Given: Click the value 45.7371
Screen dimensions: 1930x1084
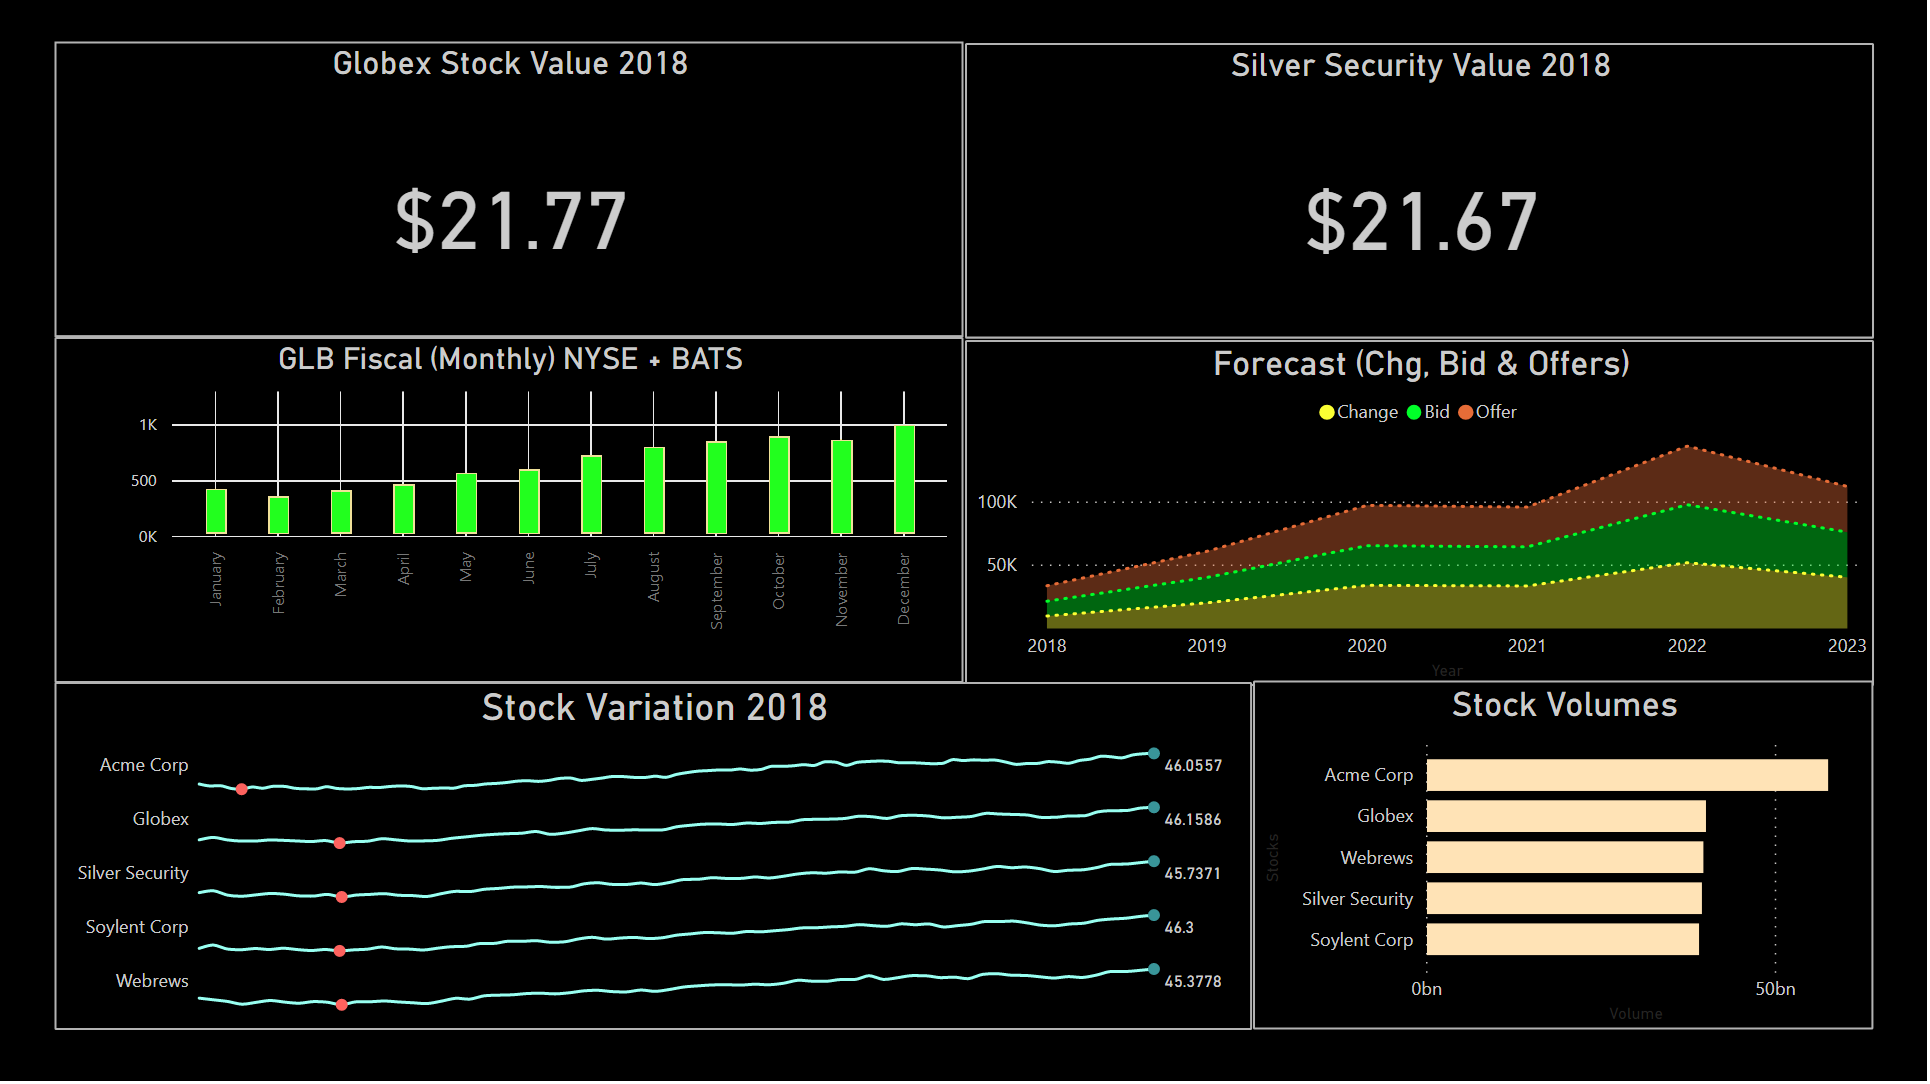Looking at the screenshot, I should point(1193,874).
